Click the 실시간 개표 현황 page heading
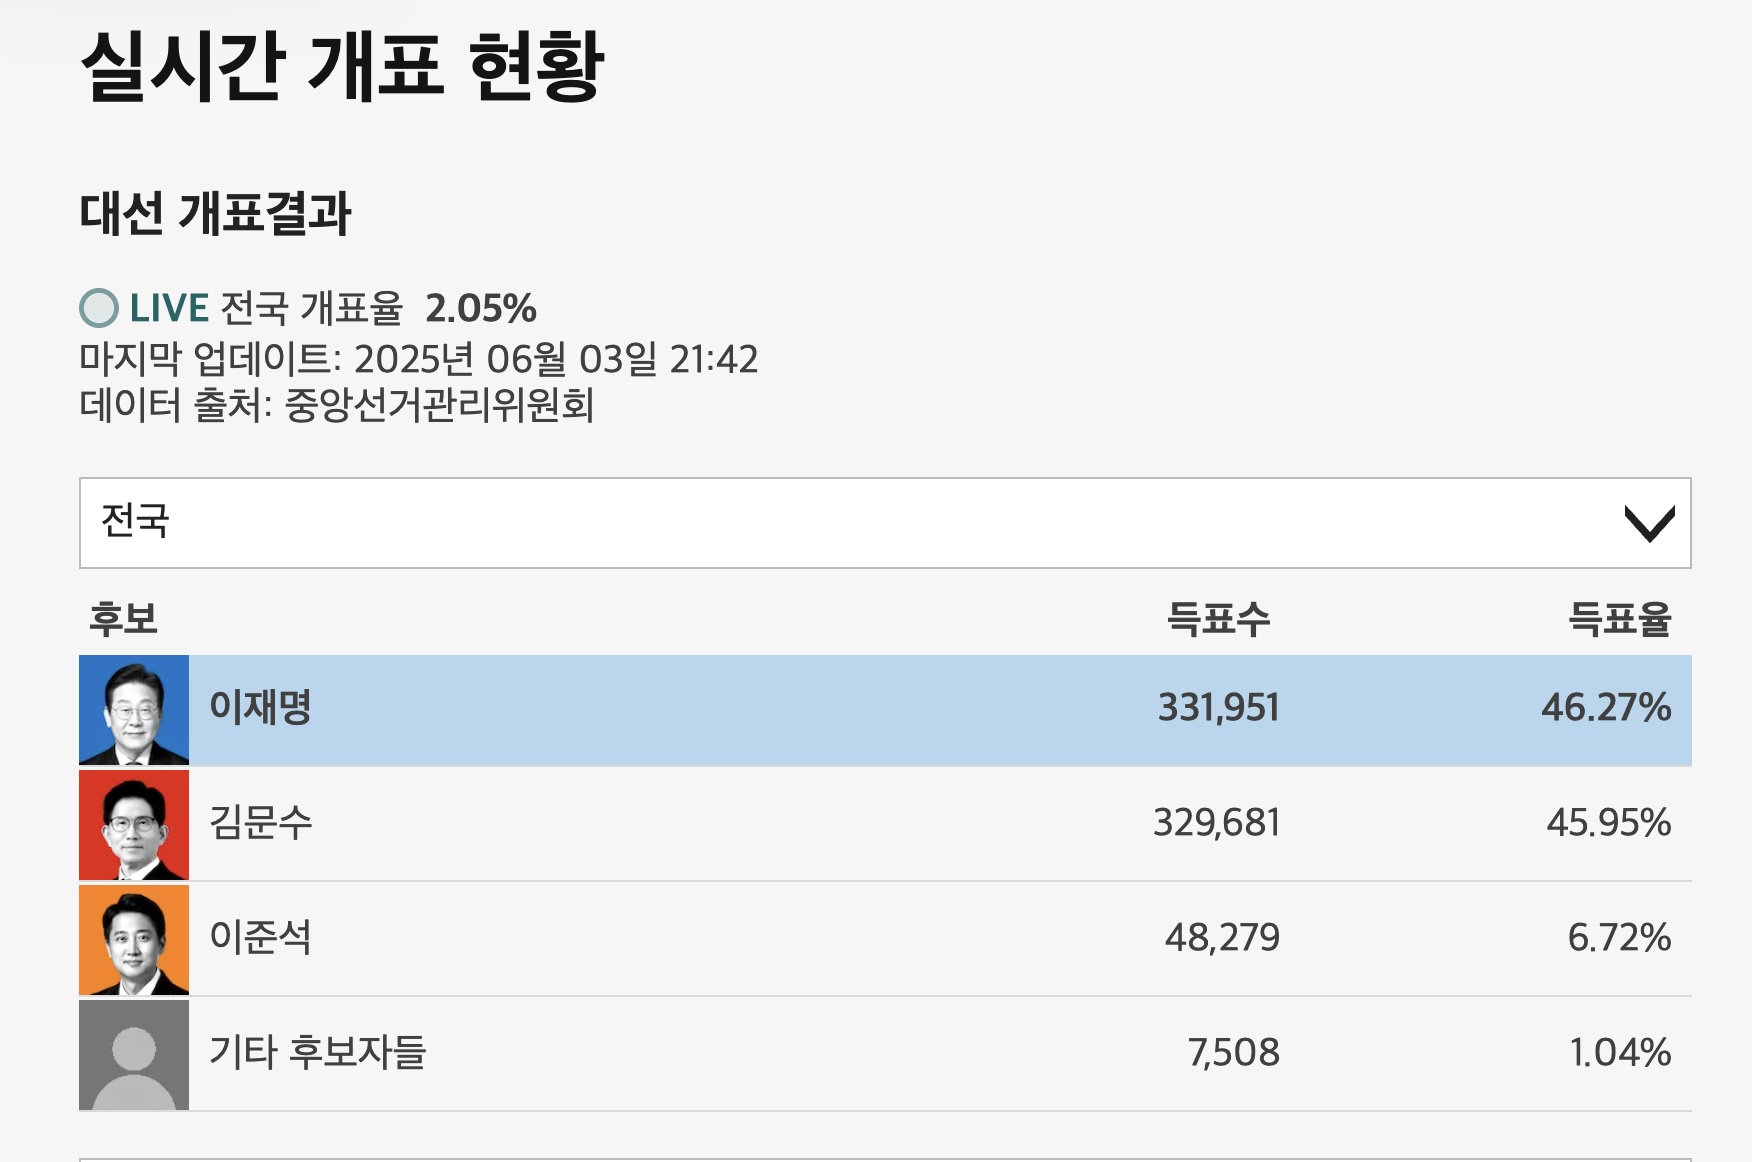Image resolution: width=1752 pixels, height=1162 pixels. coord(342,66)
